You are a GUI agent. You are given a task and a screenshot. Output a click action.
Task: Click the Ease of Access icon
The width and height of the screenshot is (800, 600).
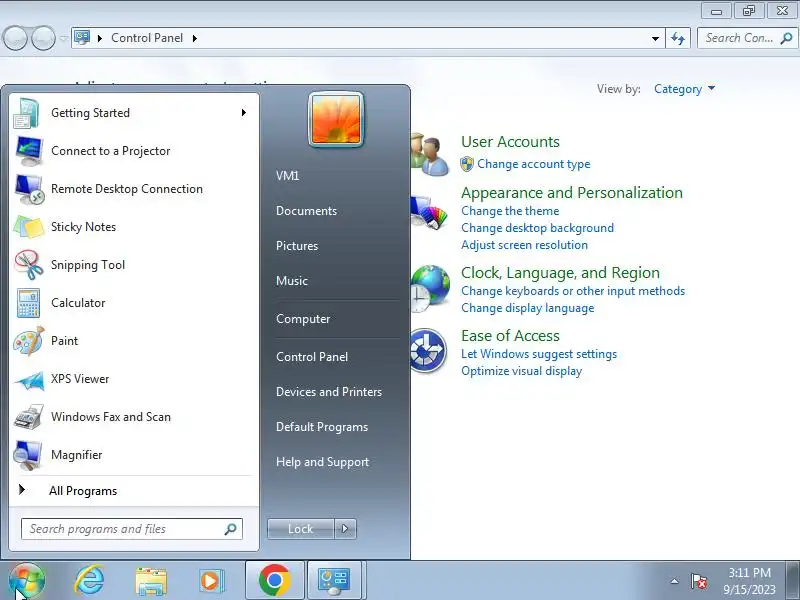429,351
